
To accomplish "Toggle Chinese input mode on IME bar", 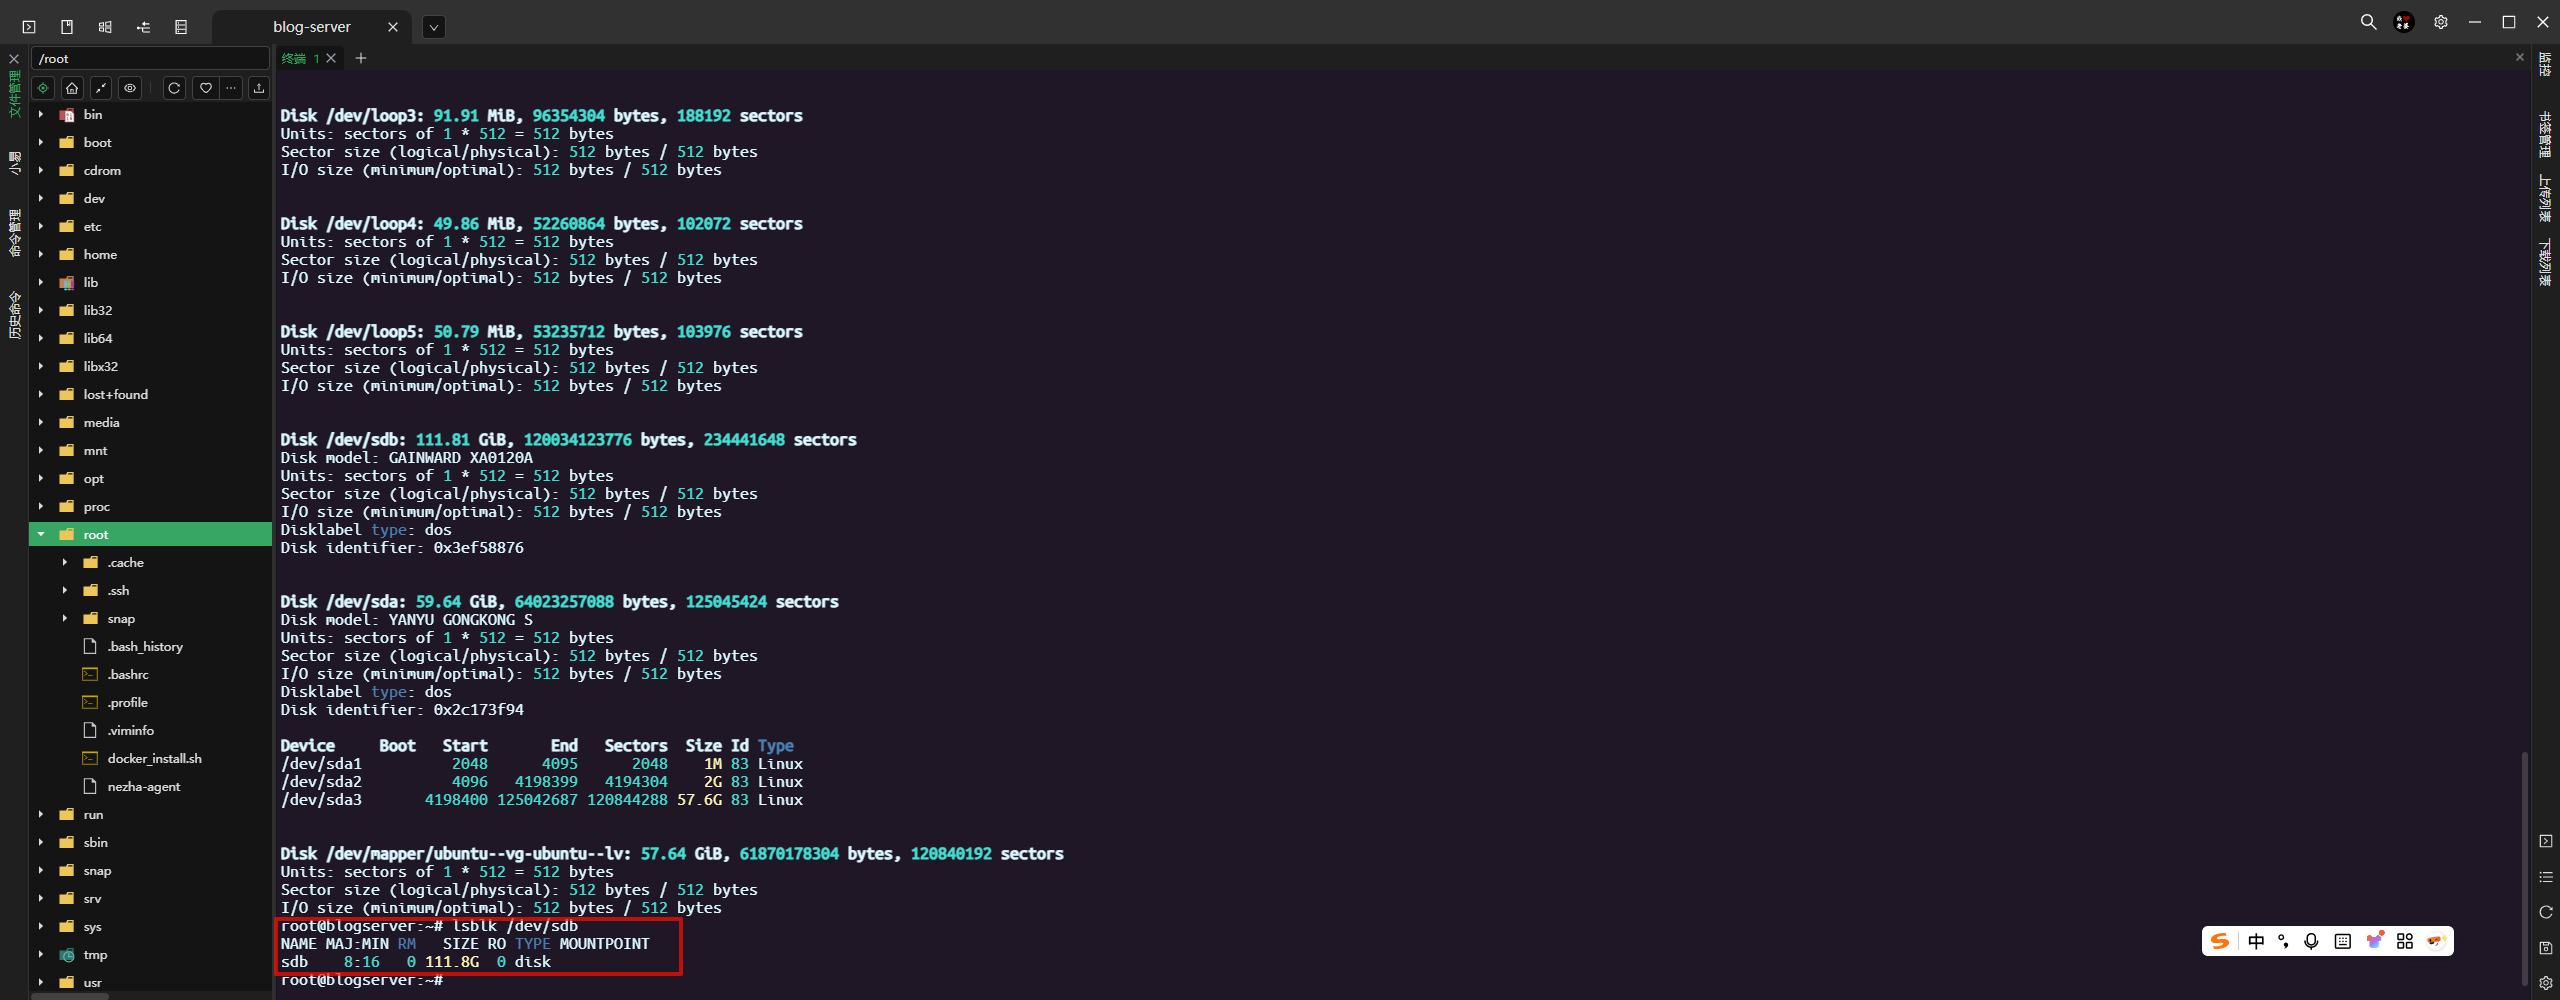I will tap(2256, 941).
